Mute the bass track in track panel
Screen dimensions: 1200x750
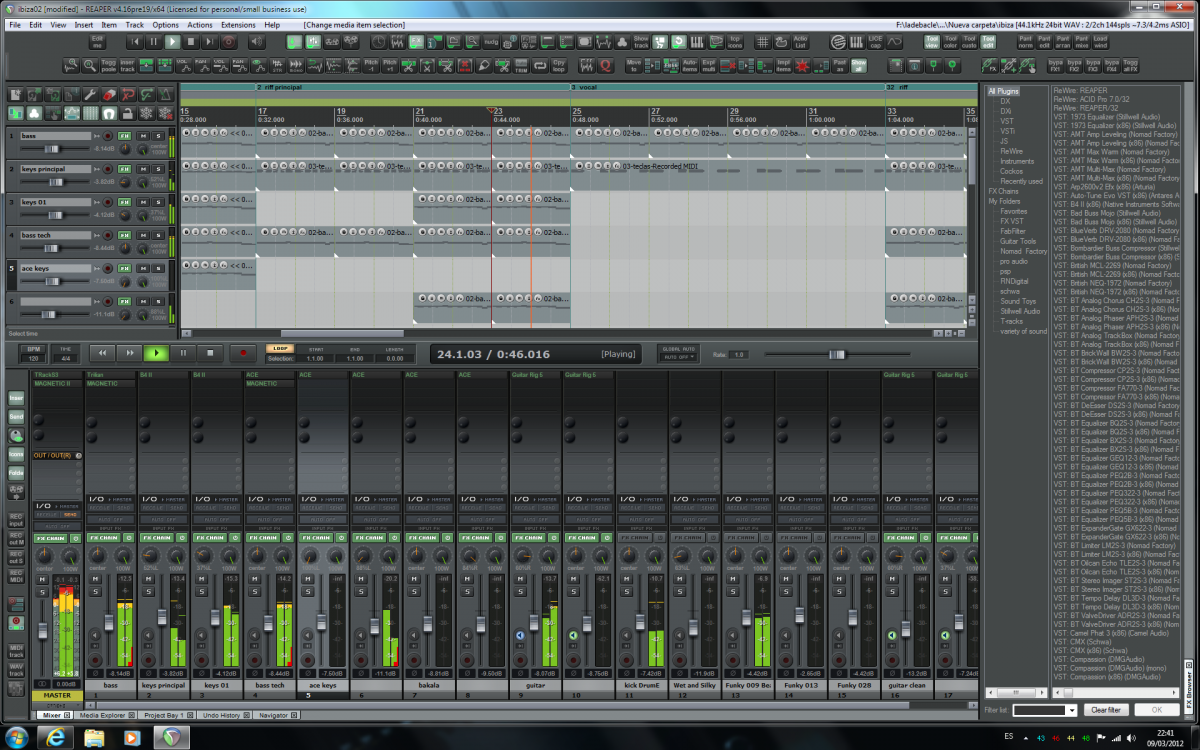click(x=144, y=135)
